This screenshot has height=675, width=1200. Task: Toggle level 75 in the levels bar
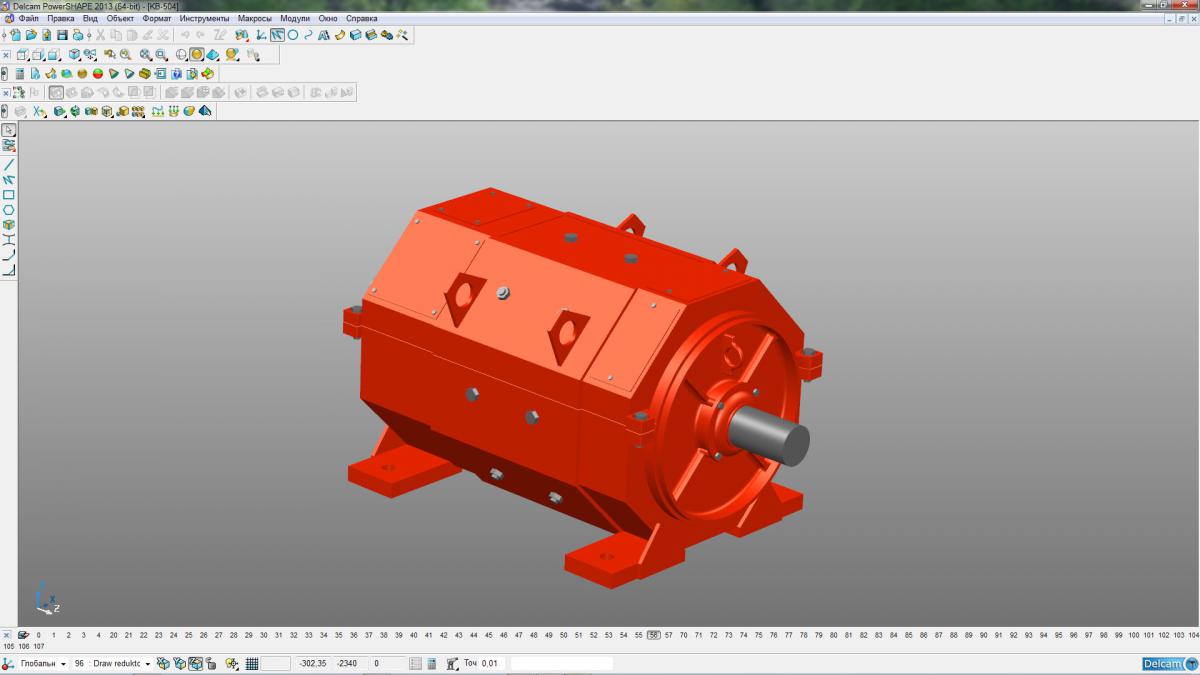point(759,635)
